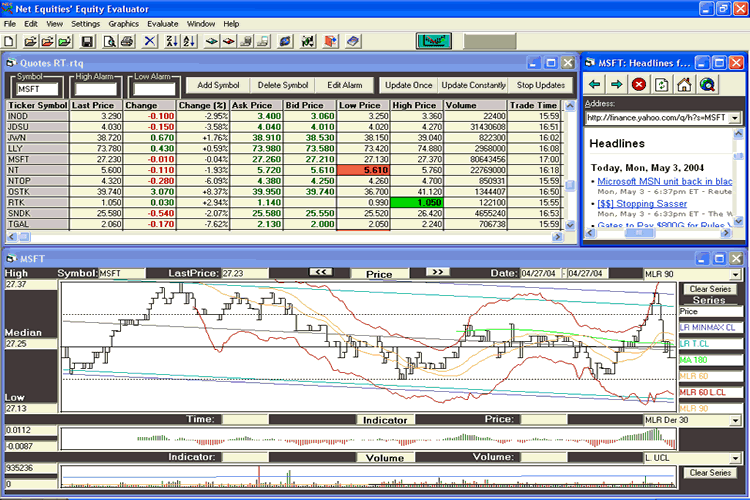This screenshot has width=750, height=500.
Task: Click the Ticker Symbol column header
Action: coord(37,105)
